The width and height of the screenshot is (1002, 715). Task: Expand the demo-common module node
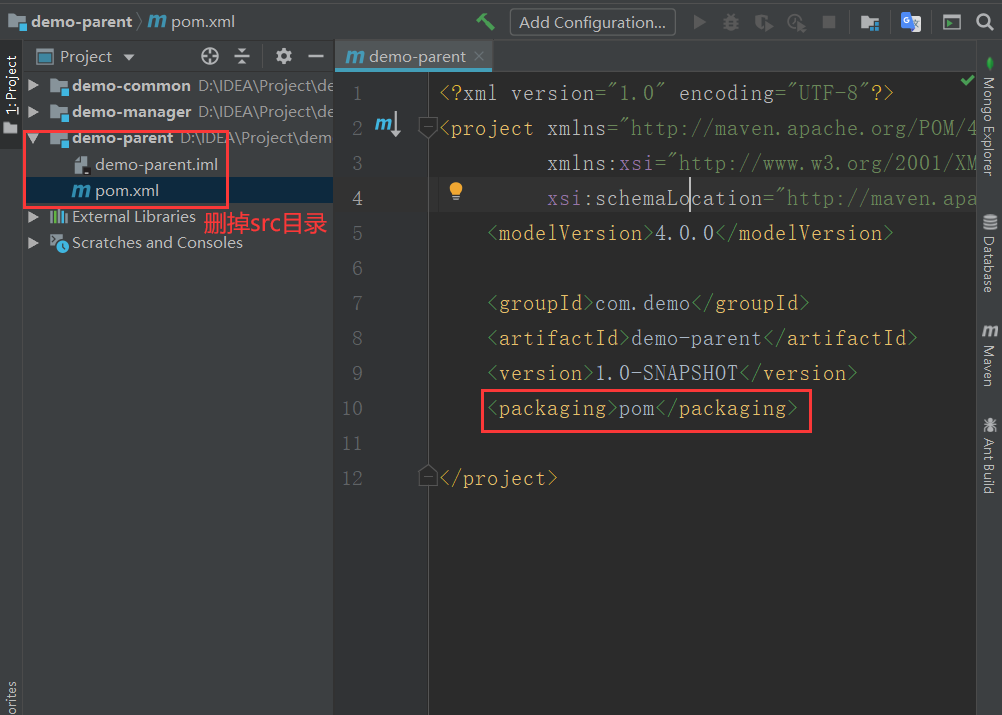click(x=34, y=85)
